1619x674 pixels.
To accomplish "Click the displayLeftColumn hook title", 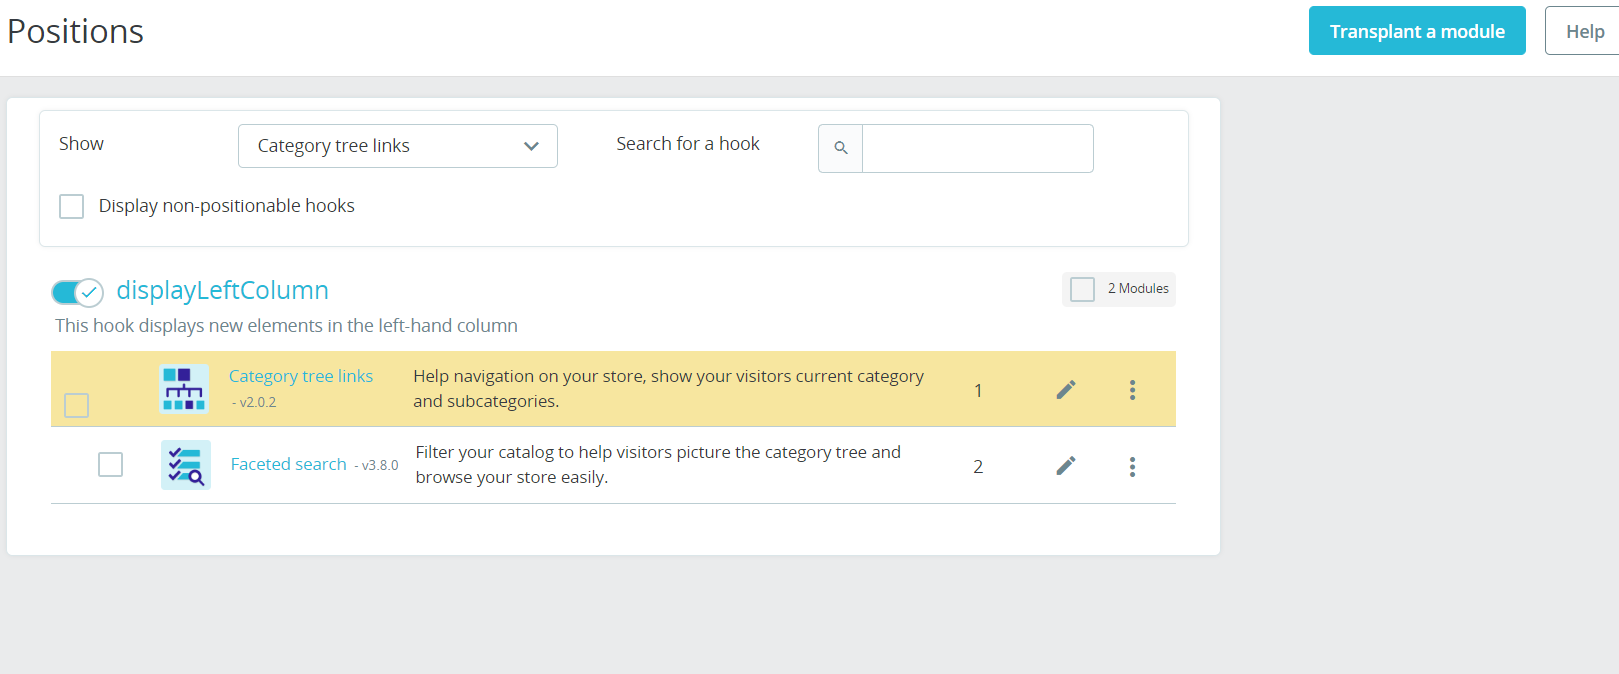I will [223, 290].
